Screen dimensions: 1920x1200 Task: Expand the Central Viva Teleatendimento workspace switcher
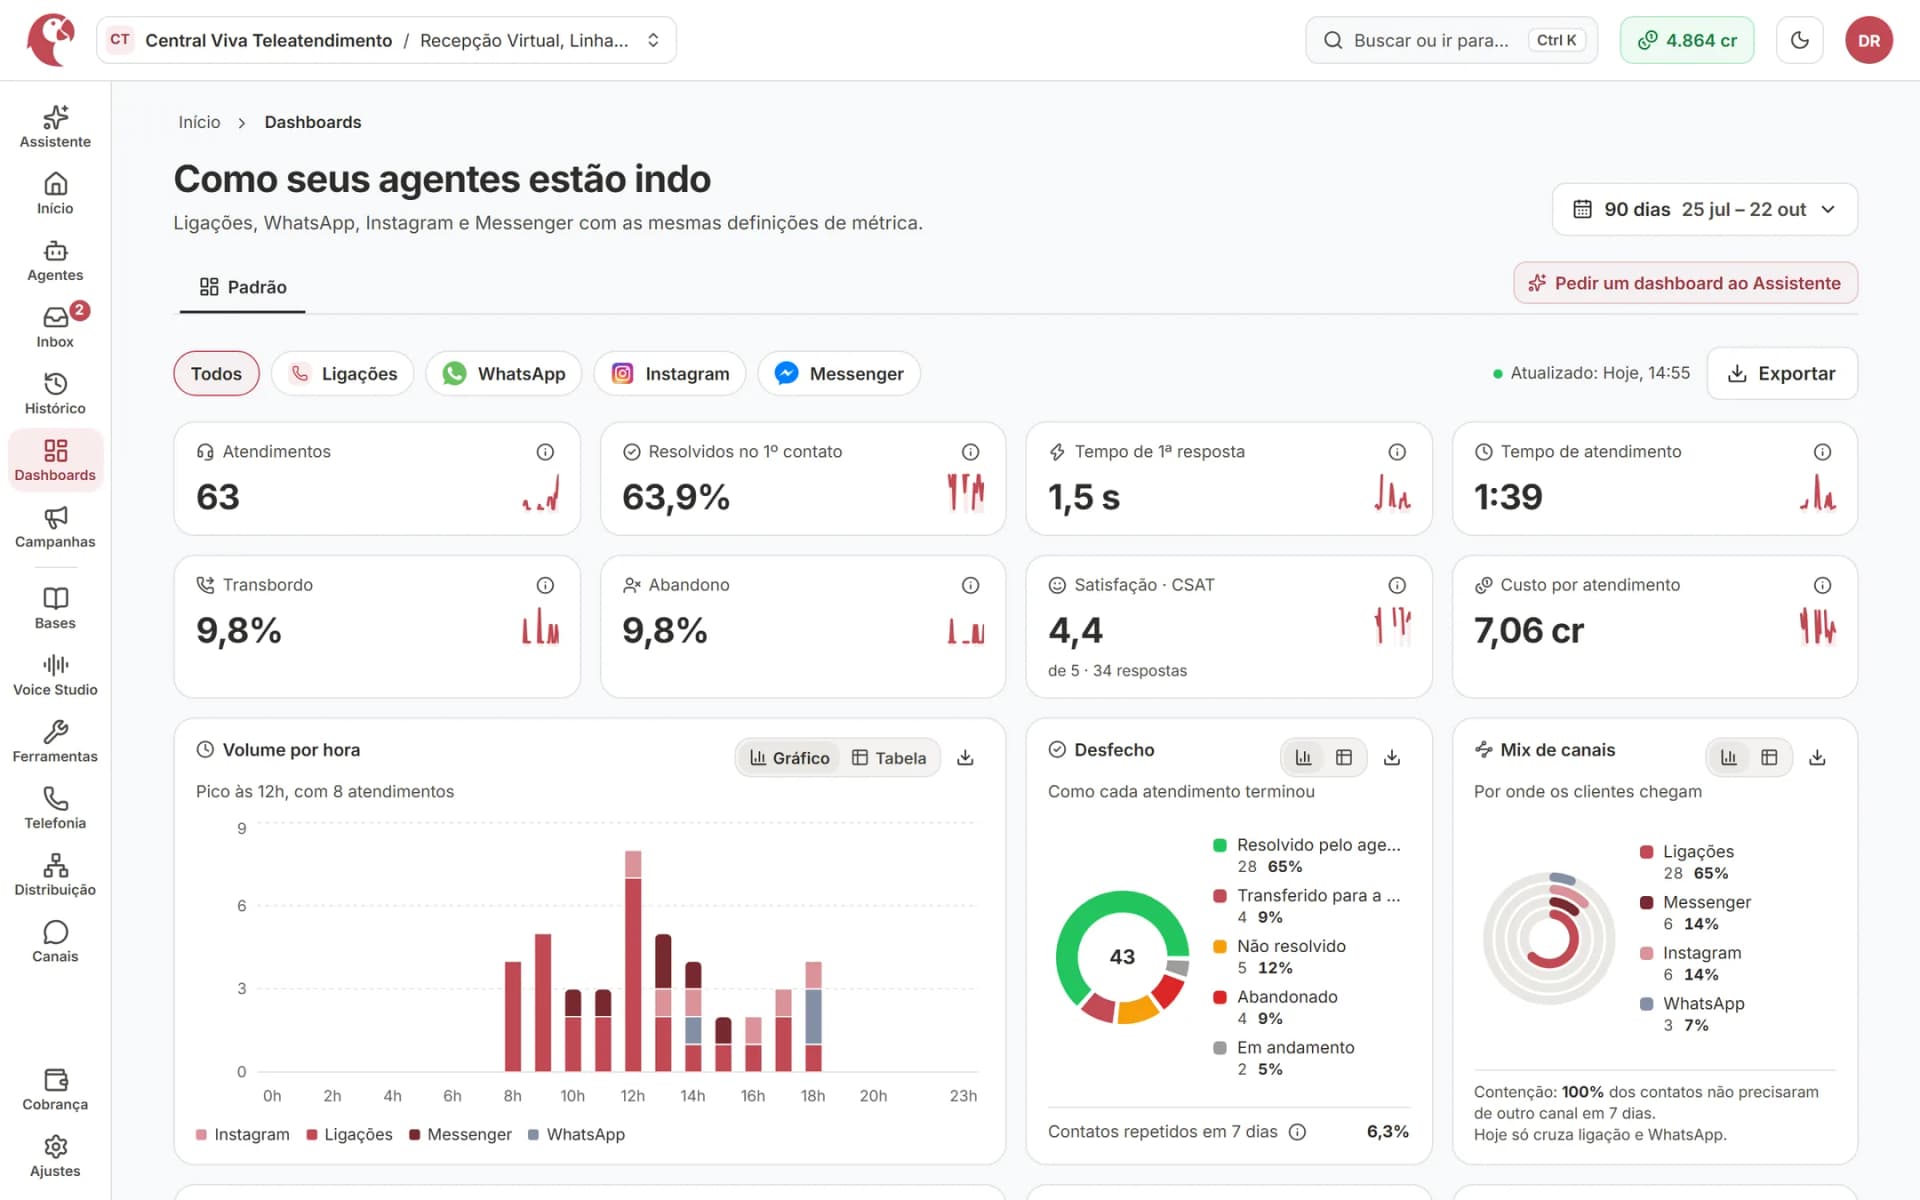click(386, 40)
